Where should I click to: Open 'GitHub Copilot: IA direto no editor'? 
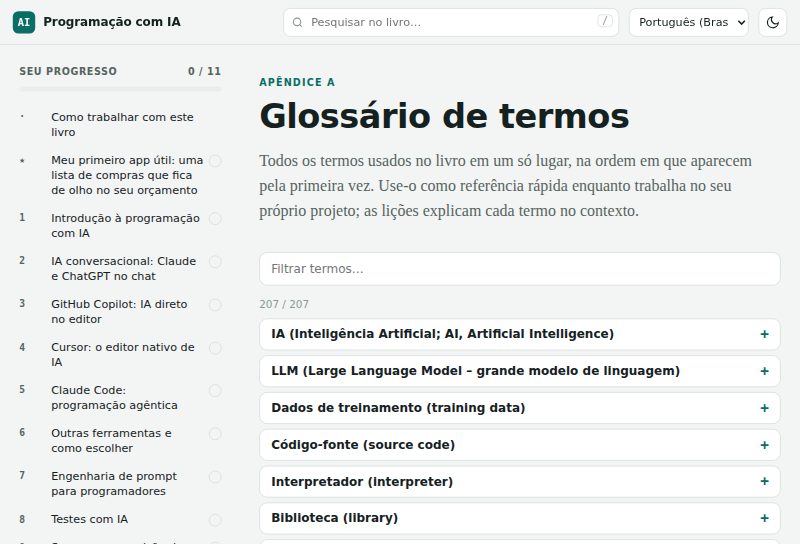(119, 311)
